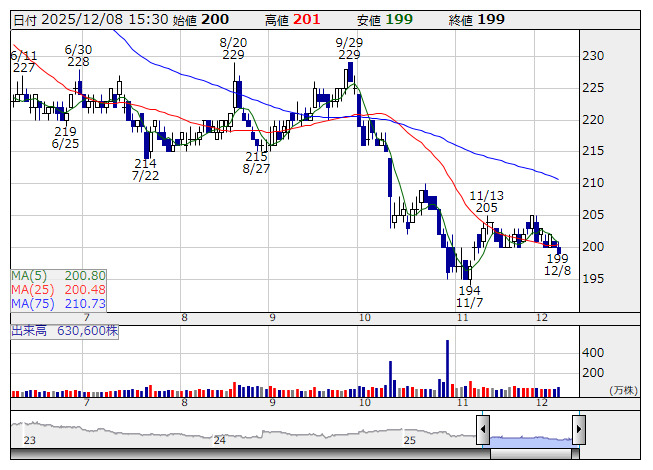Viewport: 653px width, 470px height.
Task: Click the MA(75) legend value 210.73
Action: 85,303
